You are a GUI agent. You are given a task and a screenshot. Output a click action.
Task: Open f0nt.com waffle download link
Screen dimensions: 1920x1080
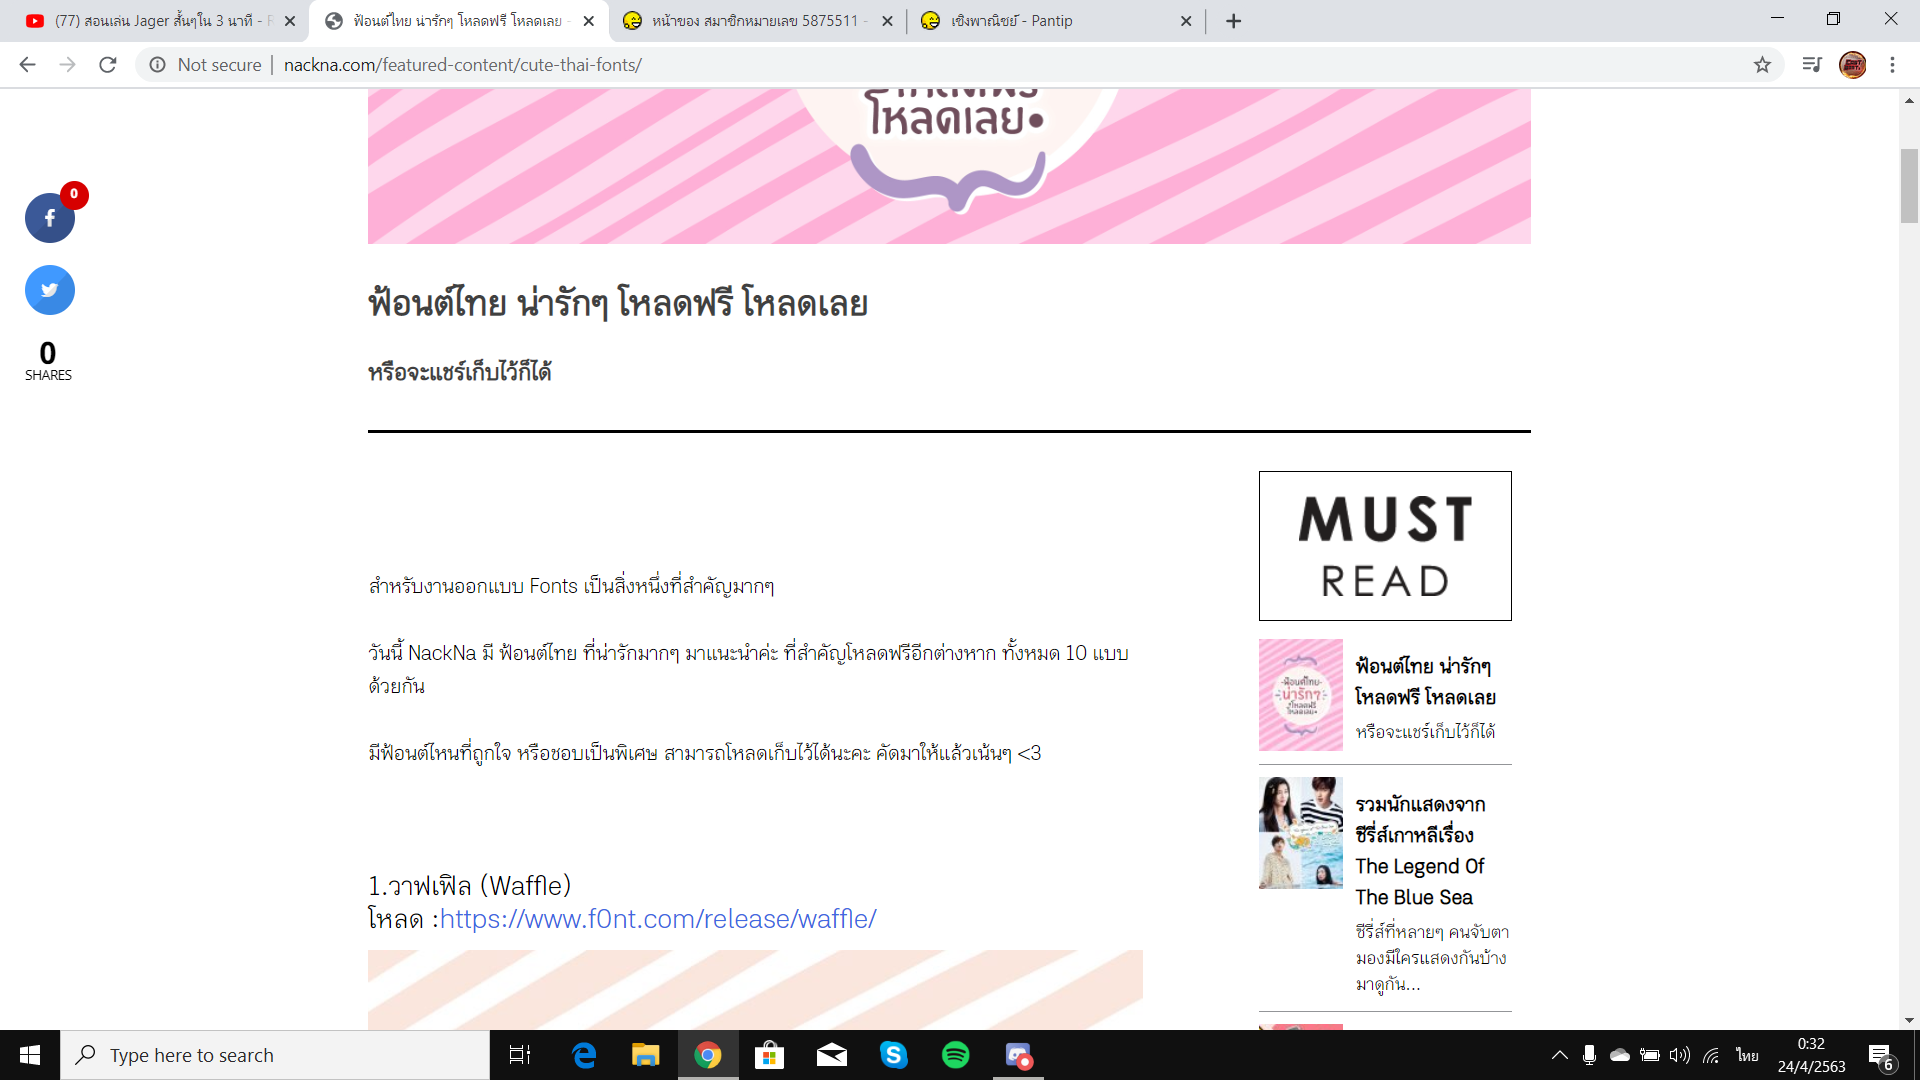tap(658, 919)
